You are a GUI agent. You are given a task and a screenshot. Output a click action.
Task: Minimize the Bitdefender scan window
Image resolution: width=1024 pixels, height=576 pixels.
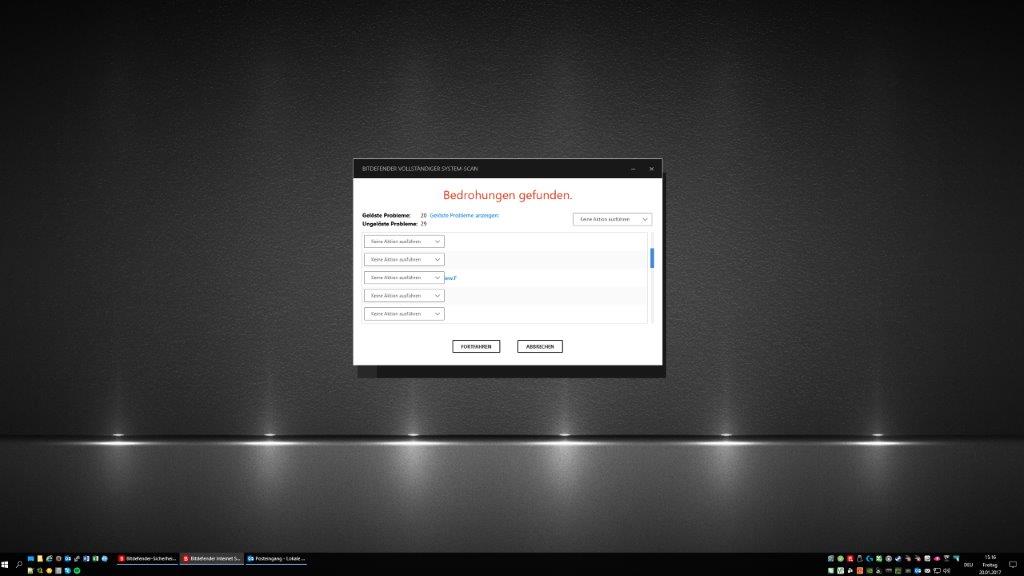(633, 168)
